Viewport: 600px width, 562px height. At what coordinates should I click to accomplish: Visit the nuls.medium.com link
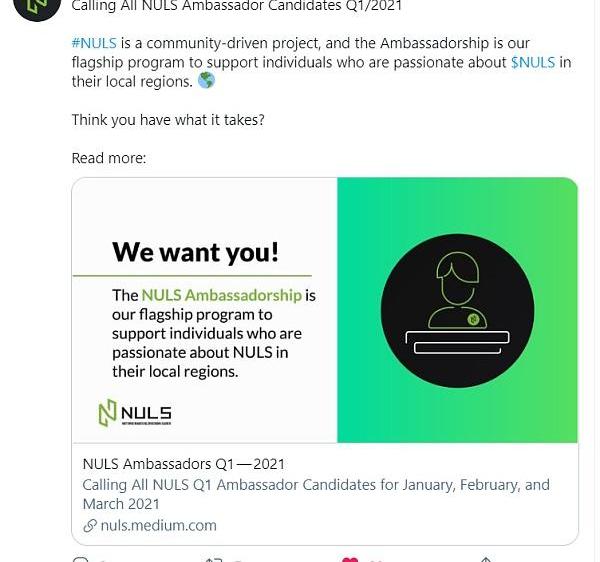point(158,525)
